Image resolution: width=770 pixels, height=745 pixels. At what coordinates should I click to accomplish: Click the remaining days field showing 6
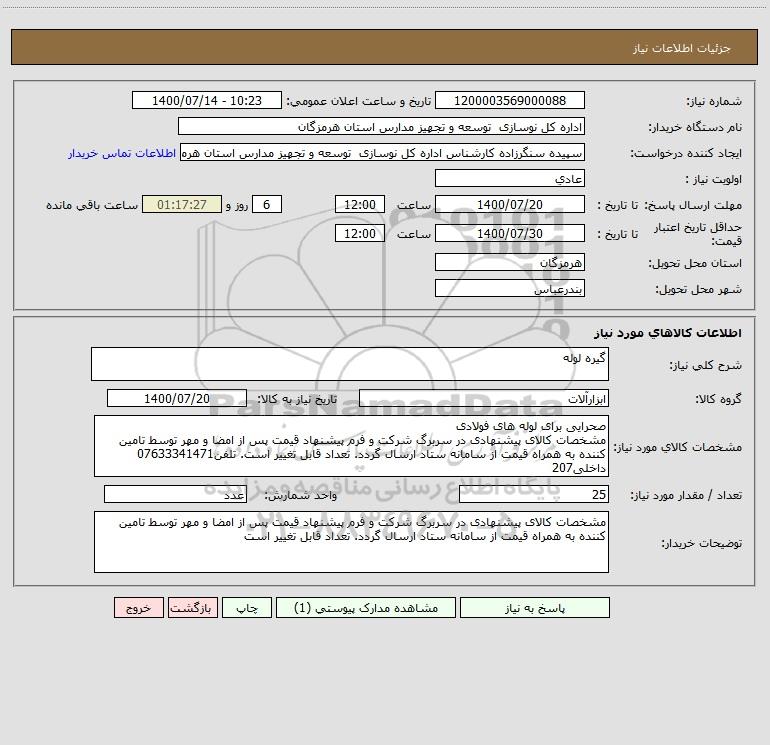[x=267, y=204]
